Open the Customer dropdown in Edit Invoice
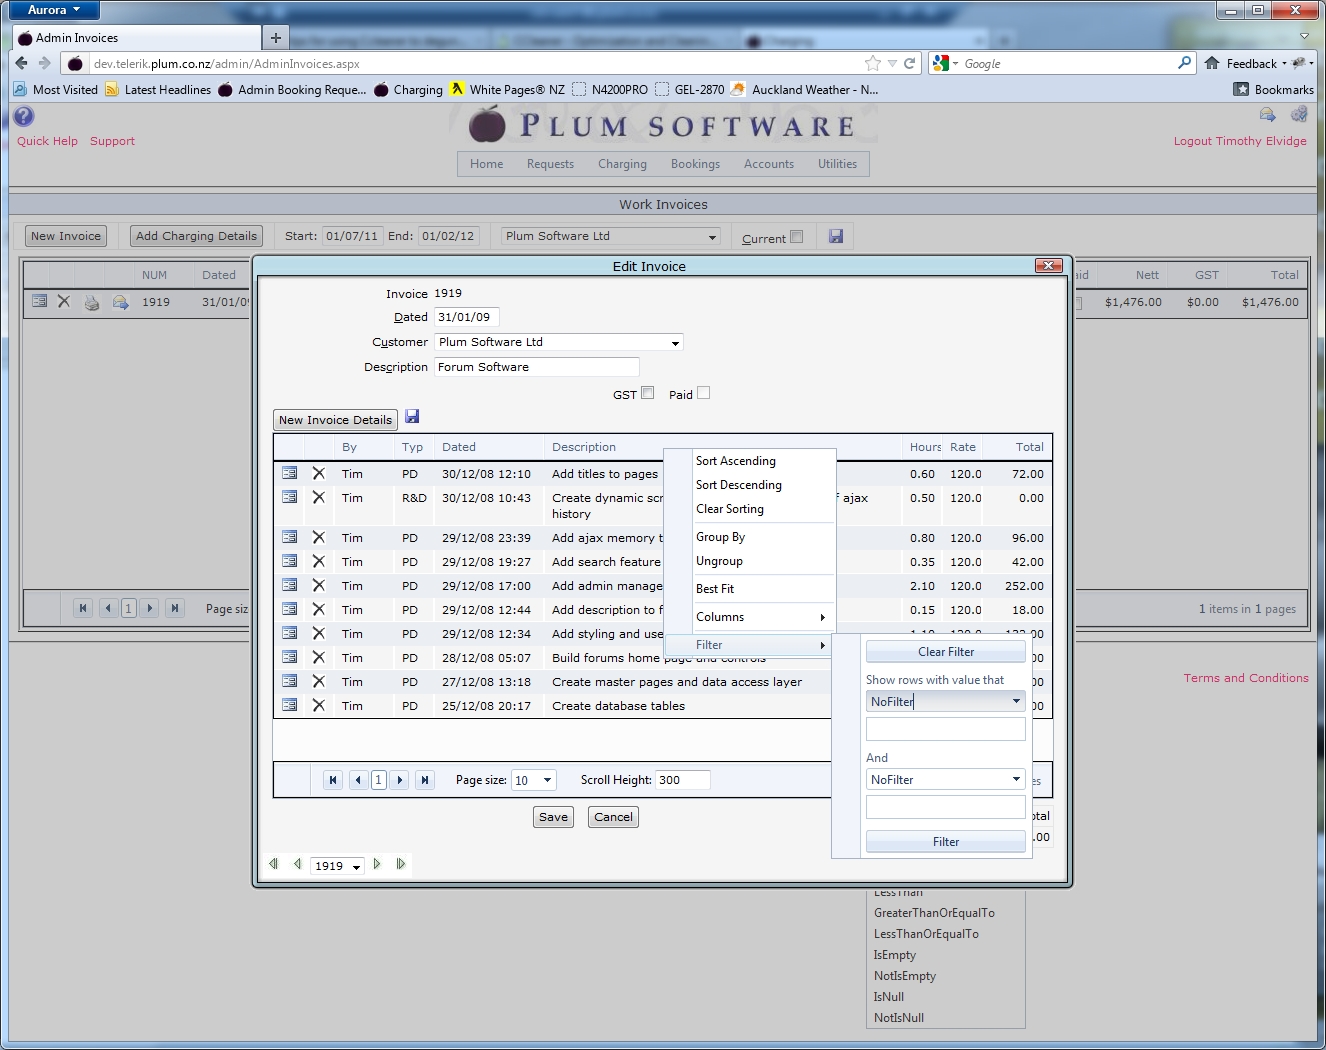 coord(676,343)
